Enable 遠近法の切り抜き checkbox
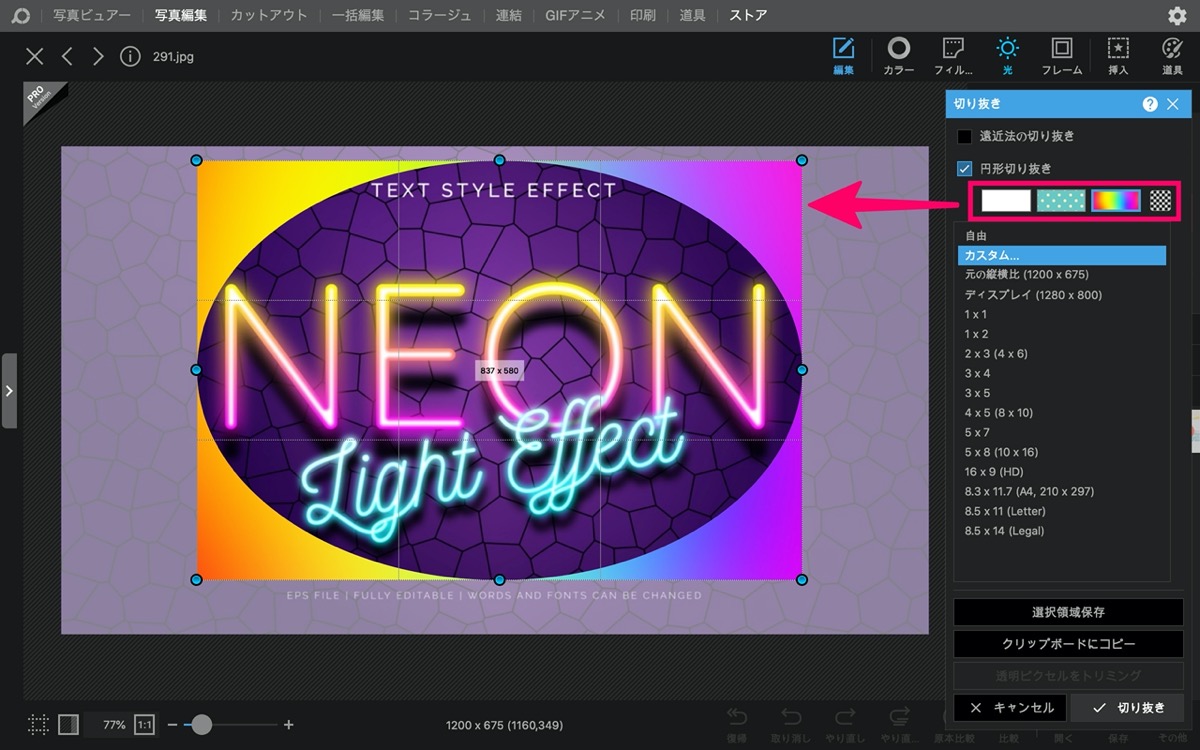This screenshot has width=1200, height=750. (x=964, y=136)
